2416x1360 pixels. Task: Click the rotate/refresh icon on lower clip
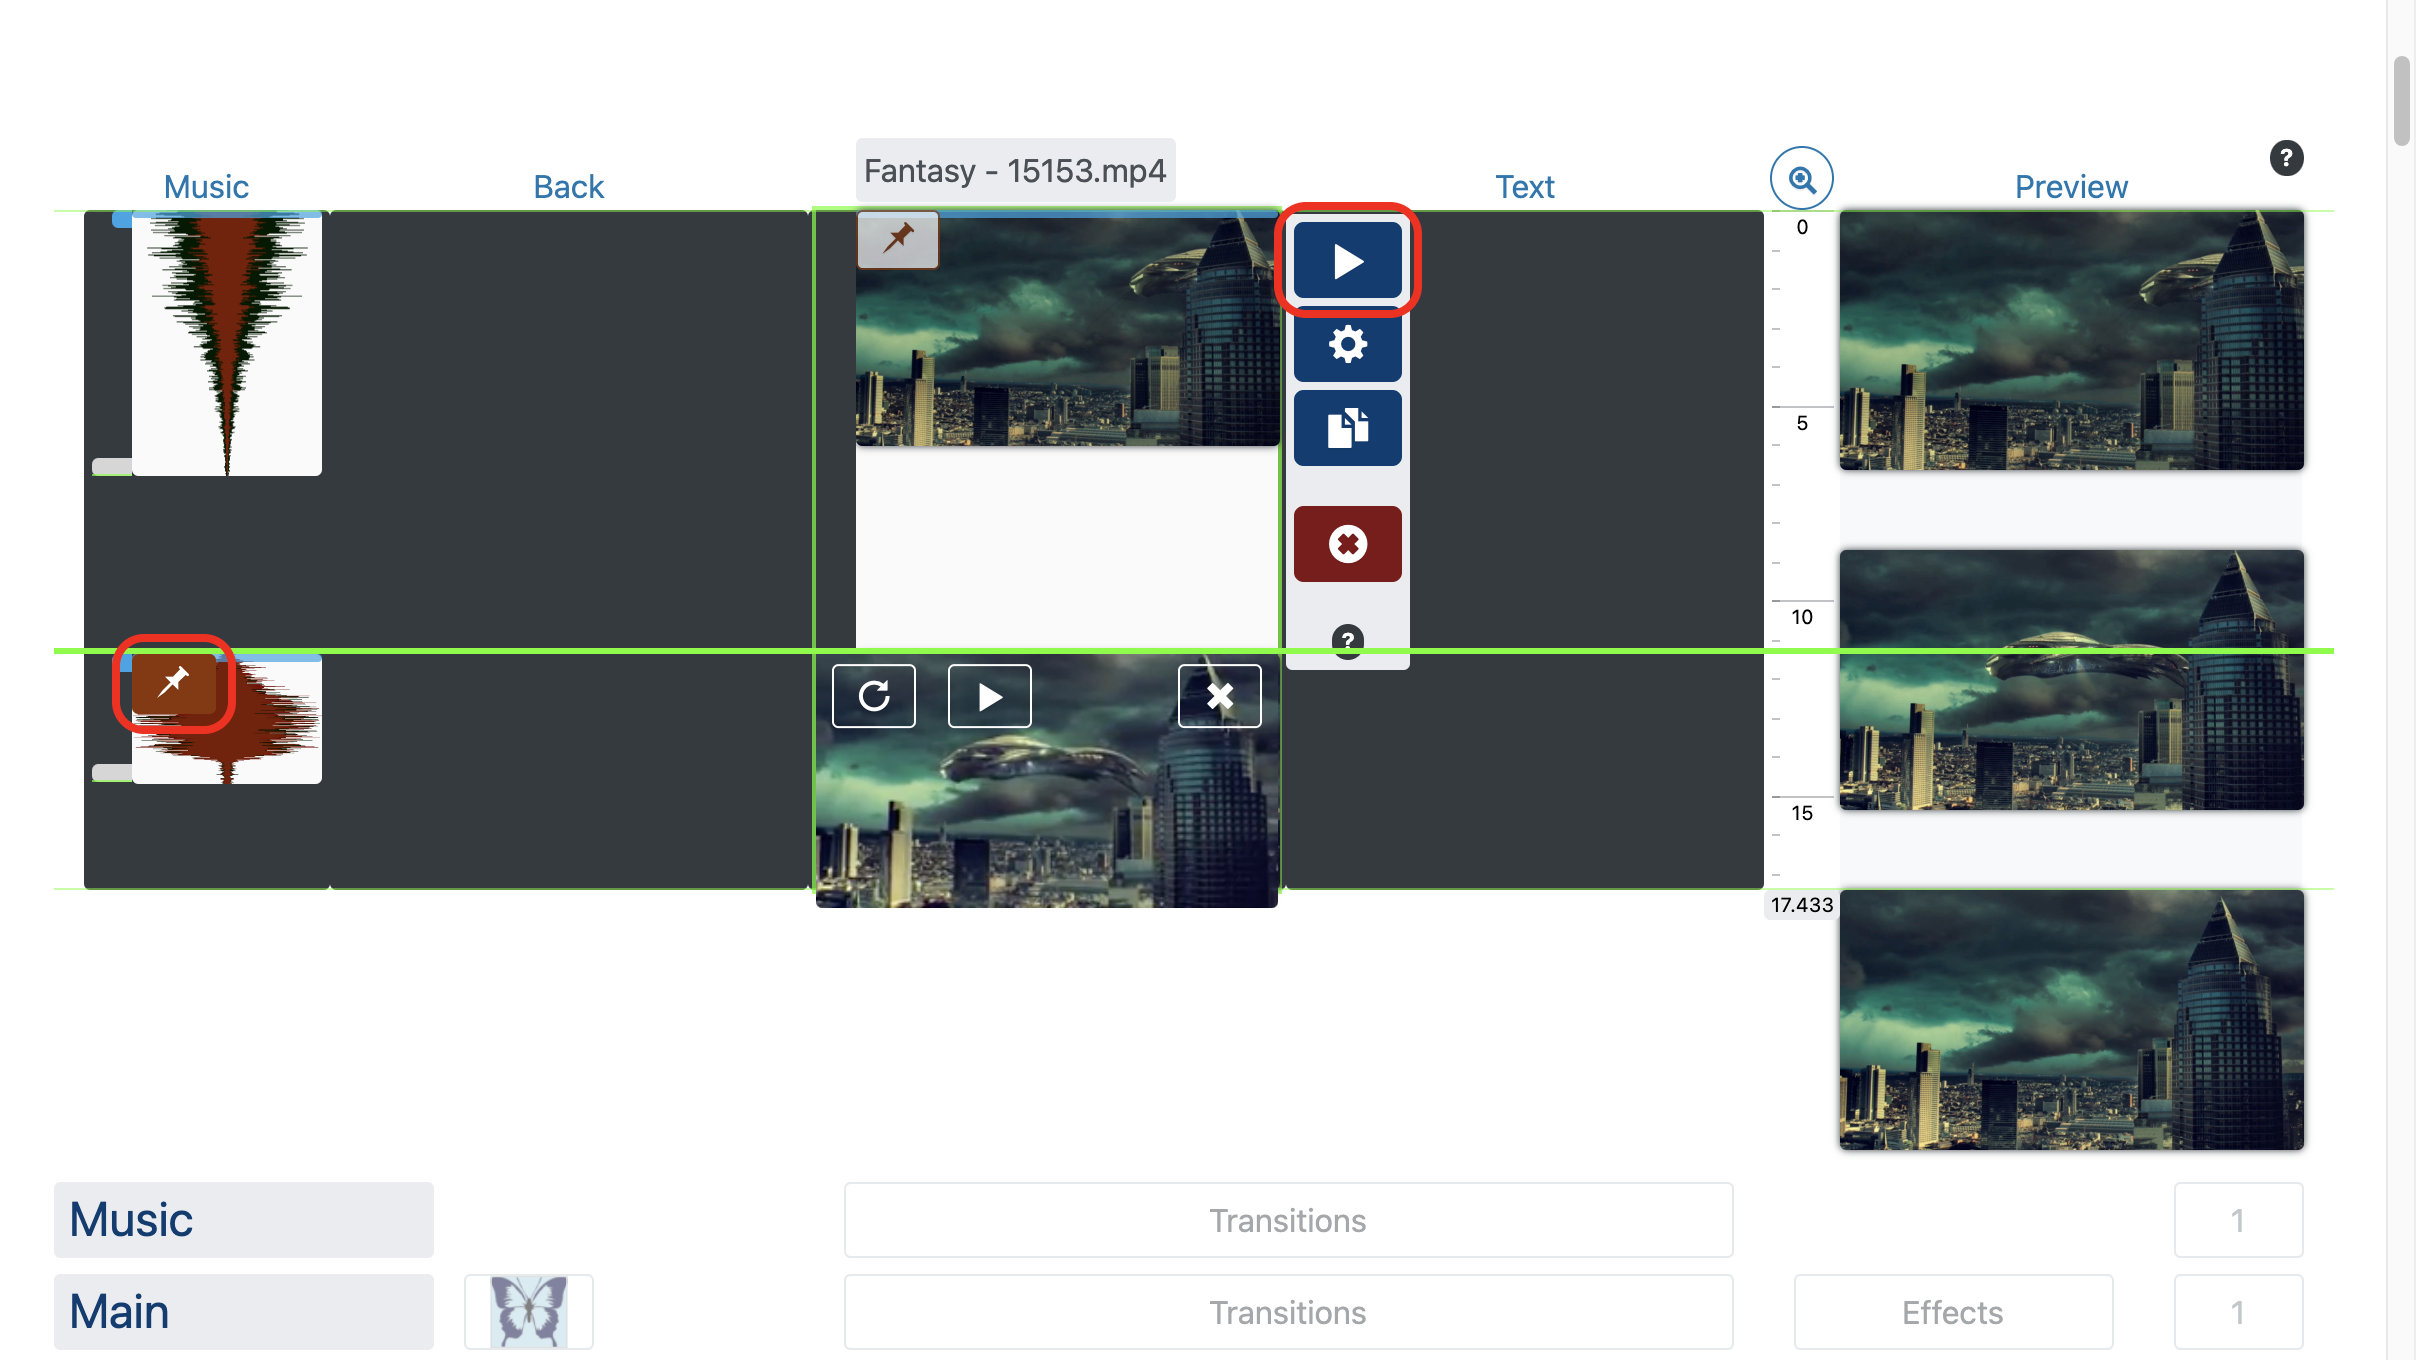[x=874, y=697]
